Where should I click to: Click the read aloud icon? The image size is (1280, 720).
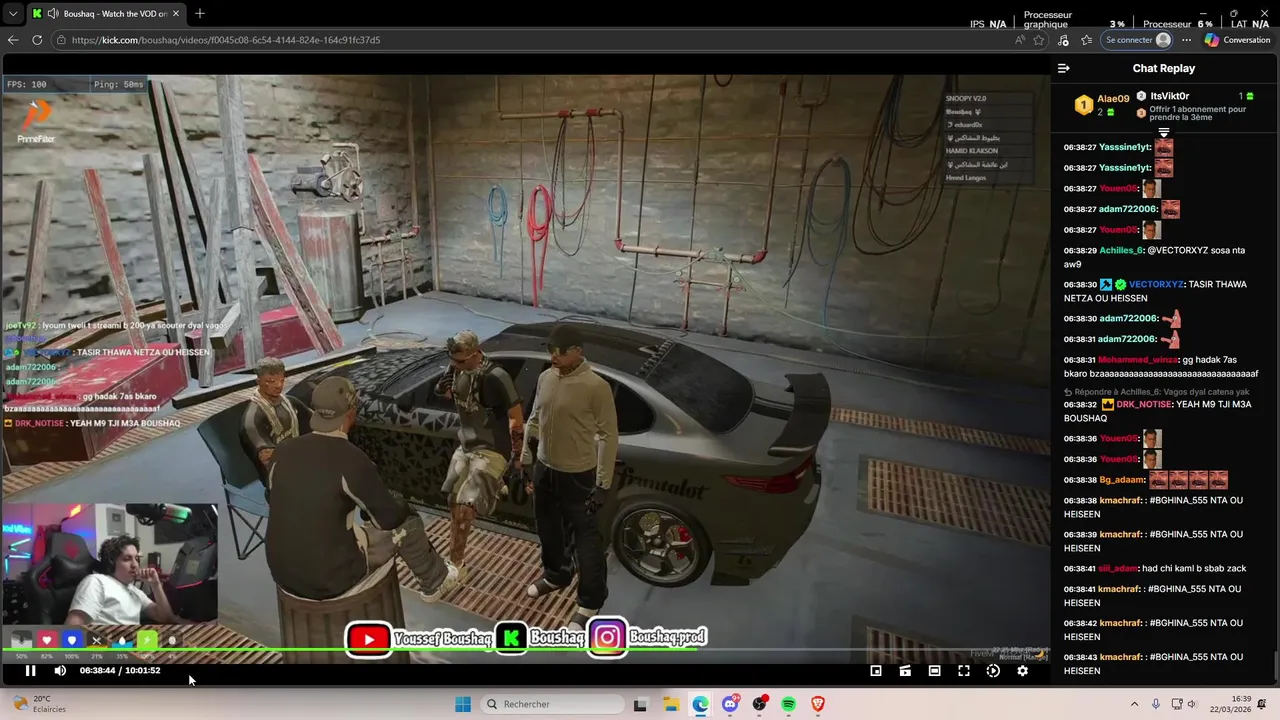pos(1020,40)
